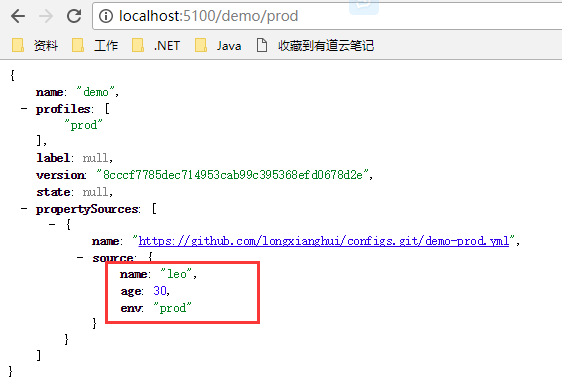Open the 资料 bookmark folder
Viewport: 562px width, 391px height.
click(x=35, y=46)
